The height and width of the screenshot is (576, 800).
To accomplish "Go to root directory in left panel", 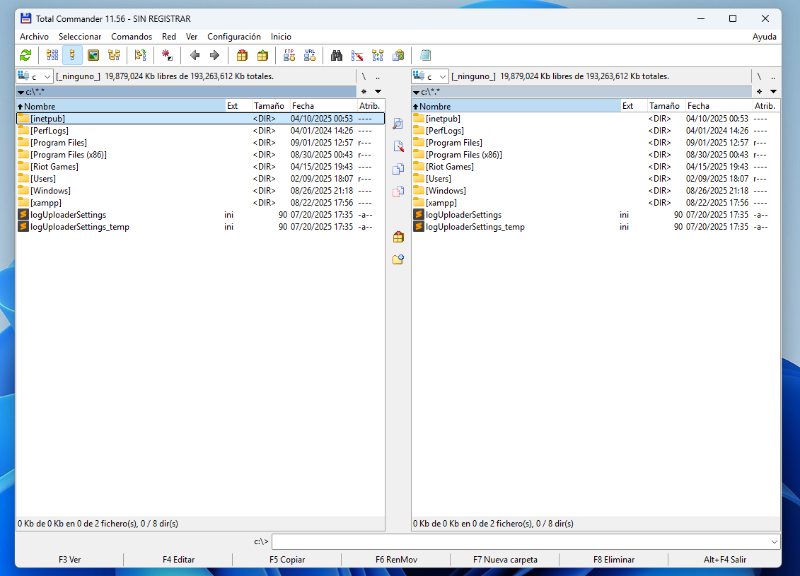I will point(364,77).
